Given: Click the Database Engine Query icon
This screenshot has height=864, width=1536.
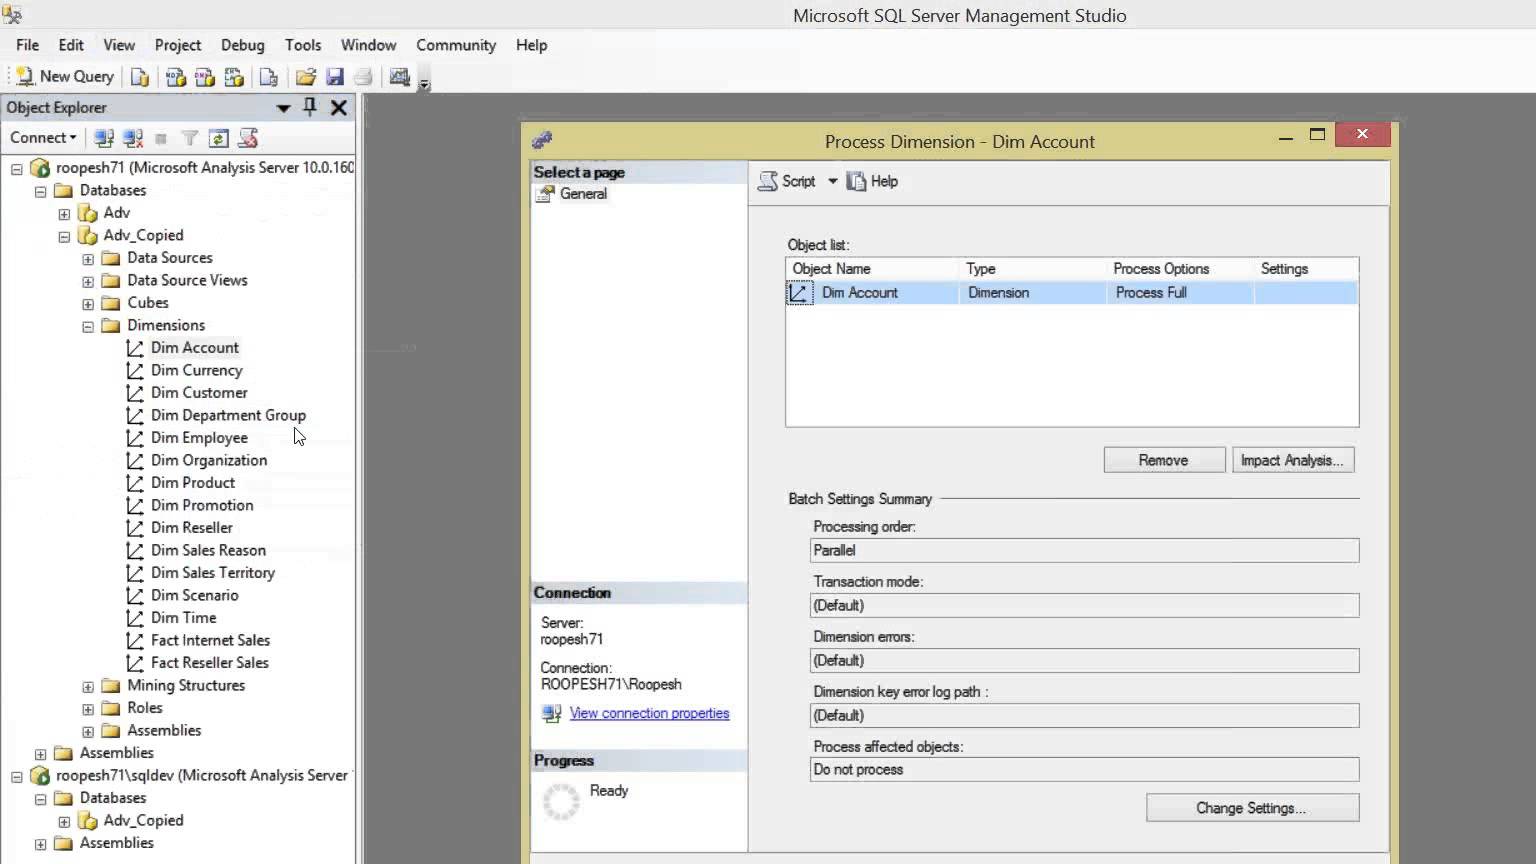Looking at the screenshot, I should tap(140, 77).
